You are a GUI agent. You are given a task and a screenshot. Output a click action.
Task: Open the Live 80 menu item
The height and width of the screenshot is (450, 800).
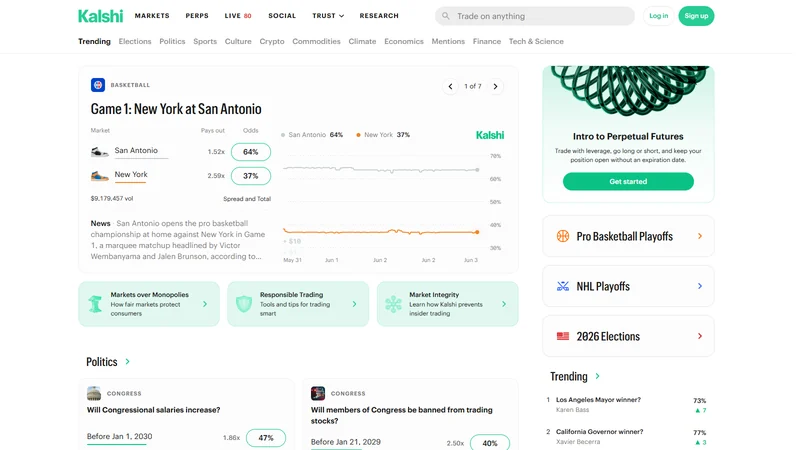(238, 16)
